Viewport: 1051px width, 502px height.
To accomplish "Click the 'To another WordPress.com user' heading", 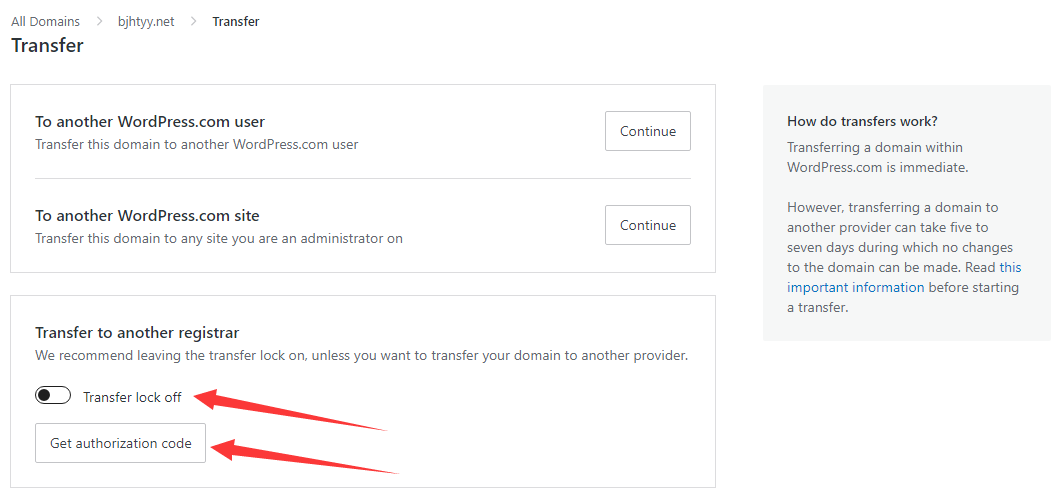I will pyautogui.click(x=150, y=122).
